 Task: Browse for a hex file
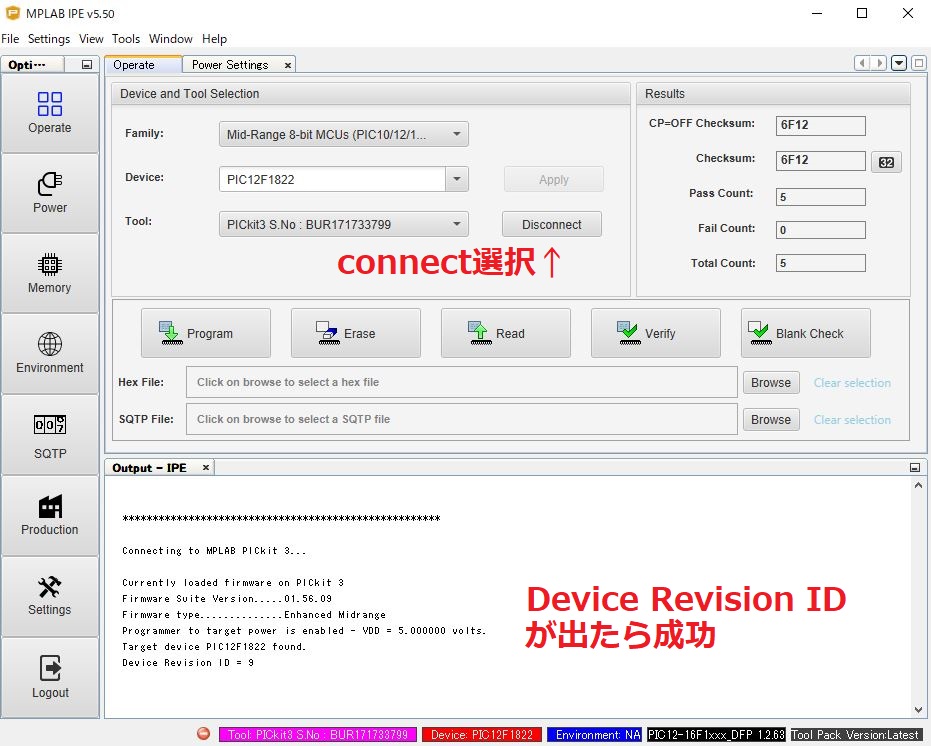click(771, 383)
